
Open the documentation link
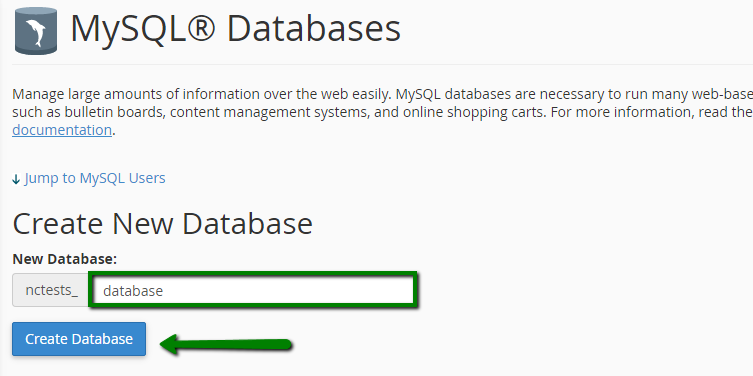coord(62,130)
